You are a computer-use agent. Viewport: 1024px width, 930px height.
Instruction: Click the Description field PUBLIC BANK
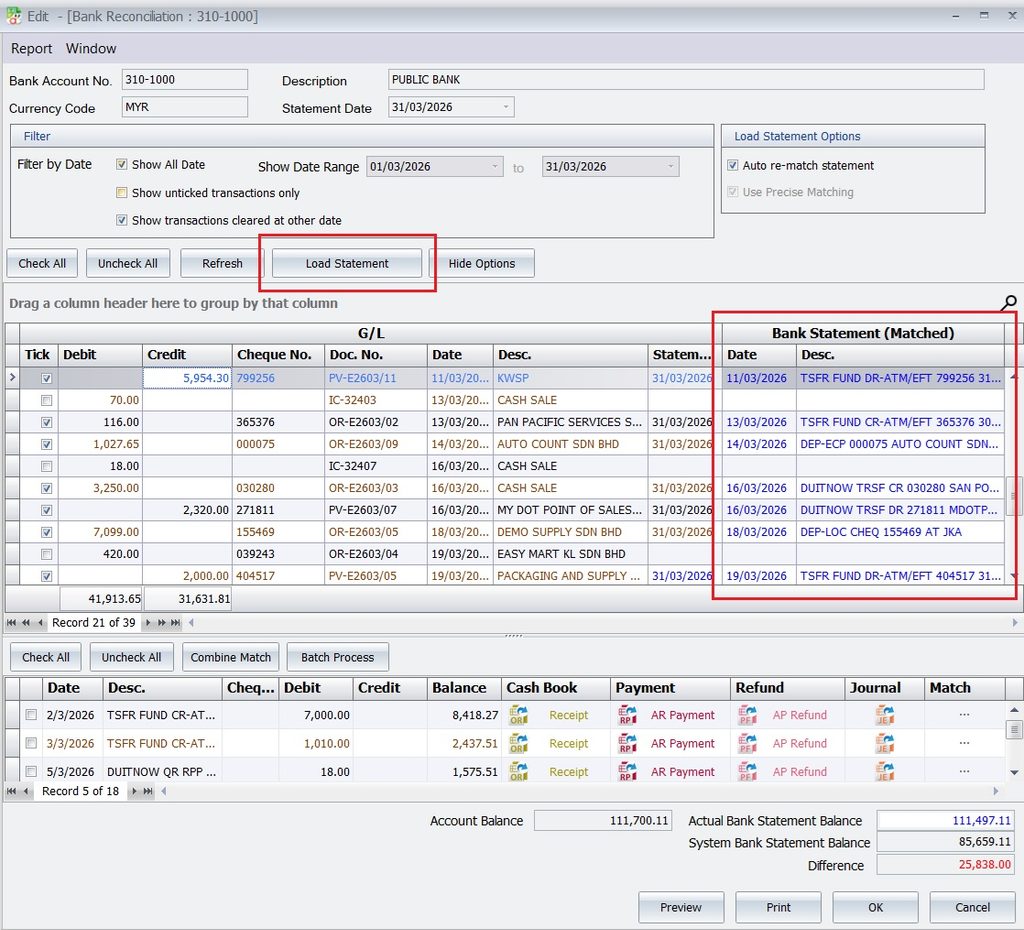[x=686, y=80]
